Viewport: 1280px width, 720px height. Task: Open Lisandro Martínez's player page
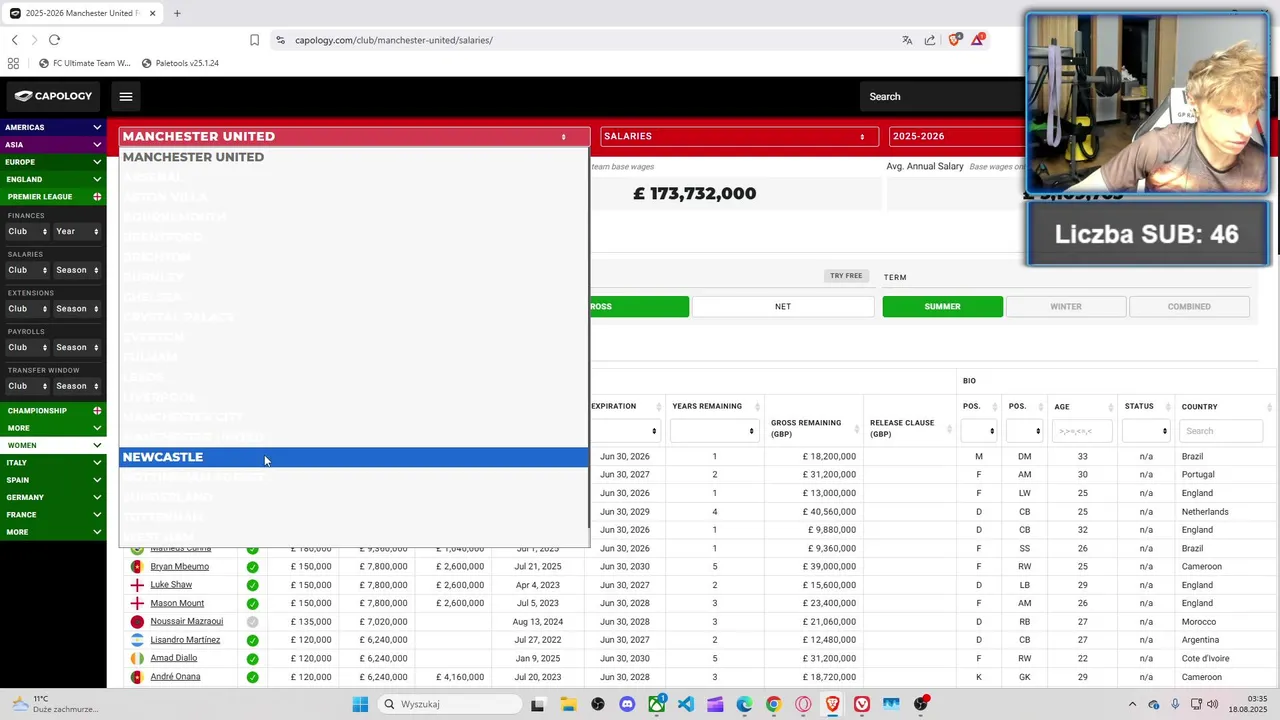[185, 640]
